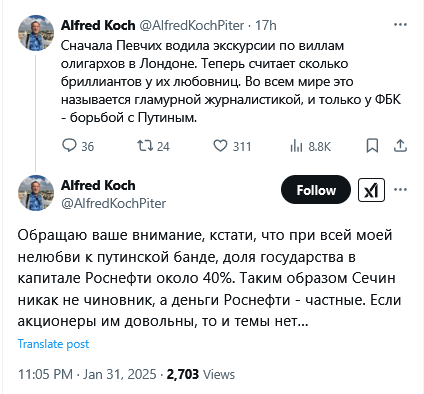424x394 pixels.
Task: Like the tweet with 311 hearts
Action: pos(220,146)
